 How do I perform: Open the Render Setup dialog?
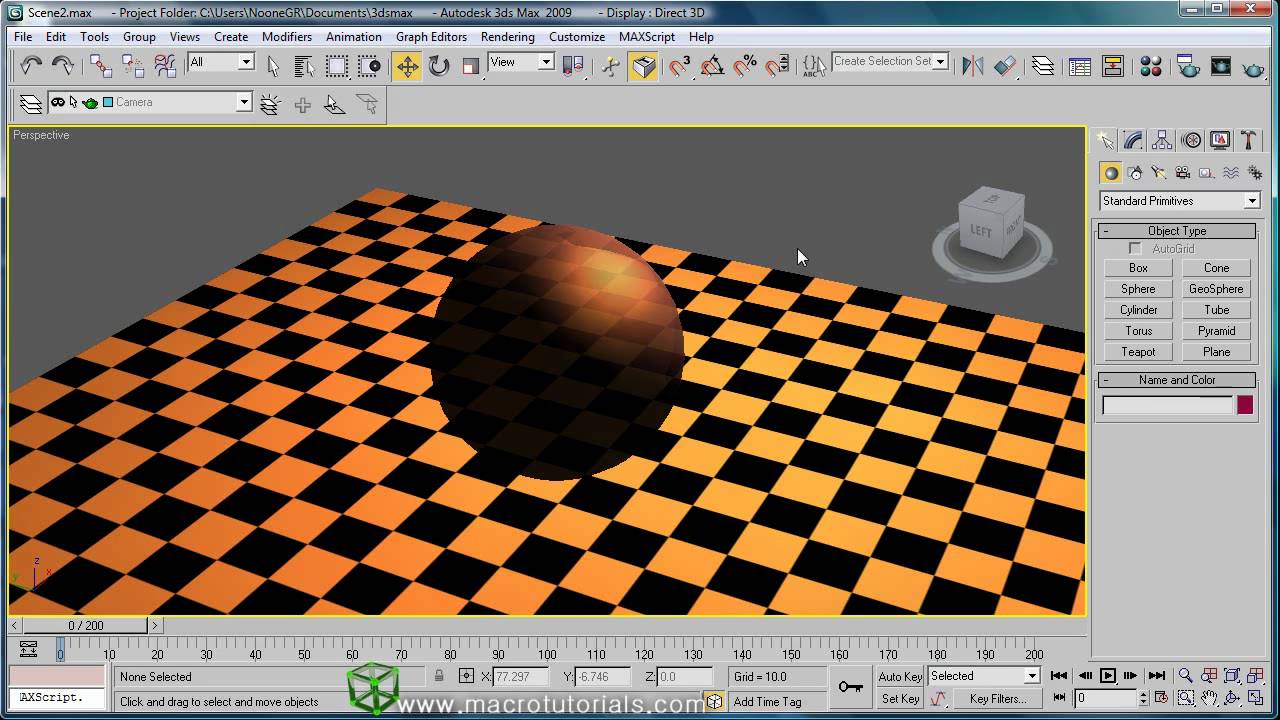(x=1188, y=66)
